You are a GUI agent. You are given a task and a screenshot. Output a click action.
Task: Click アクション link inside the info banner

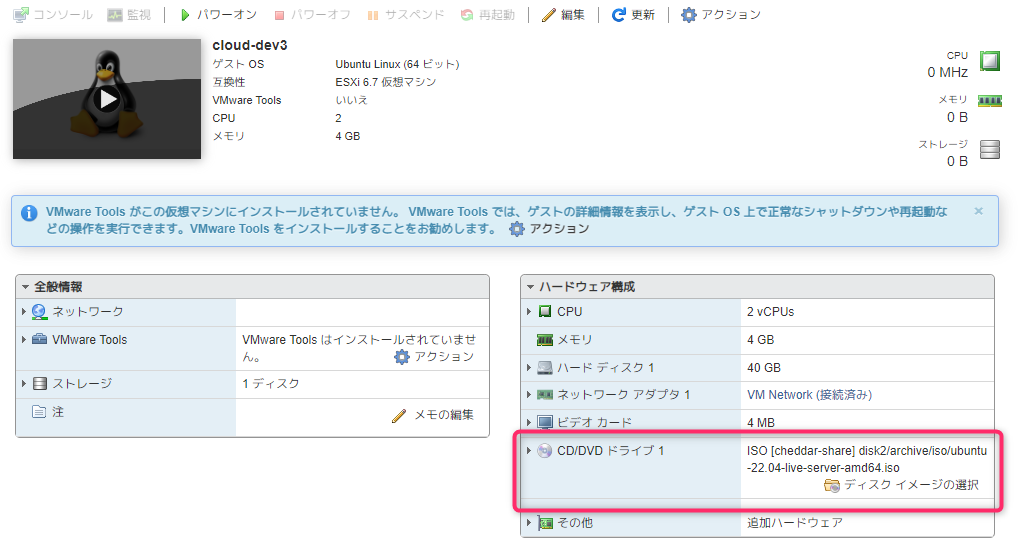(559, 229)
